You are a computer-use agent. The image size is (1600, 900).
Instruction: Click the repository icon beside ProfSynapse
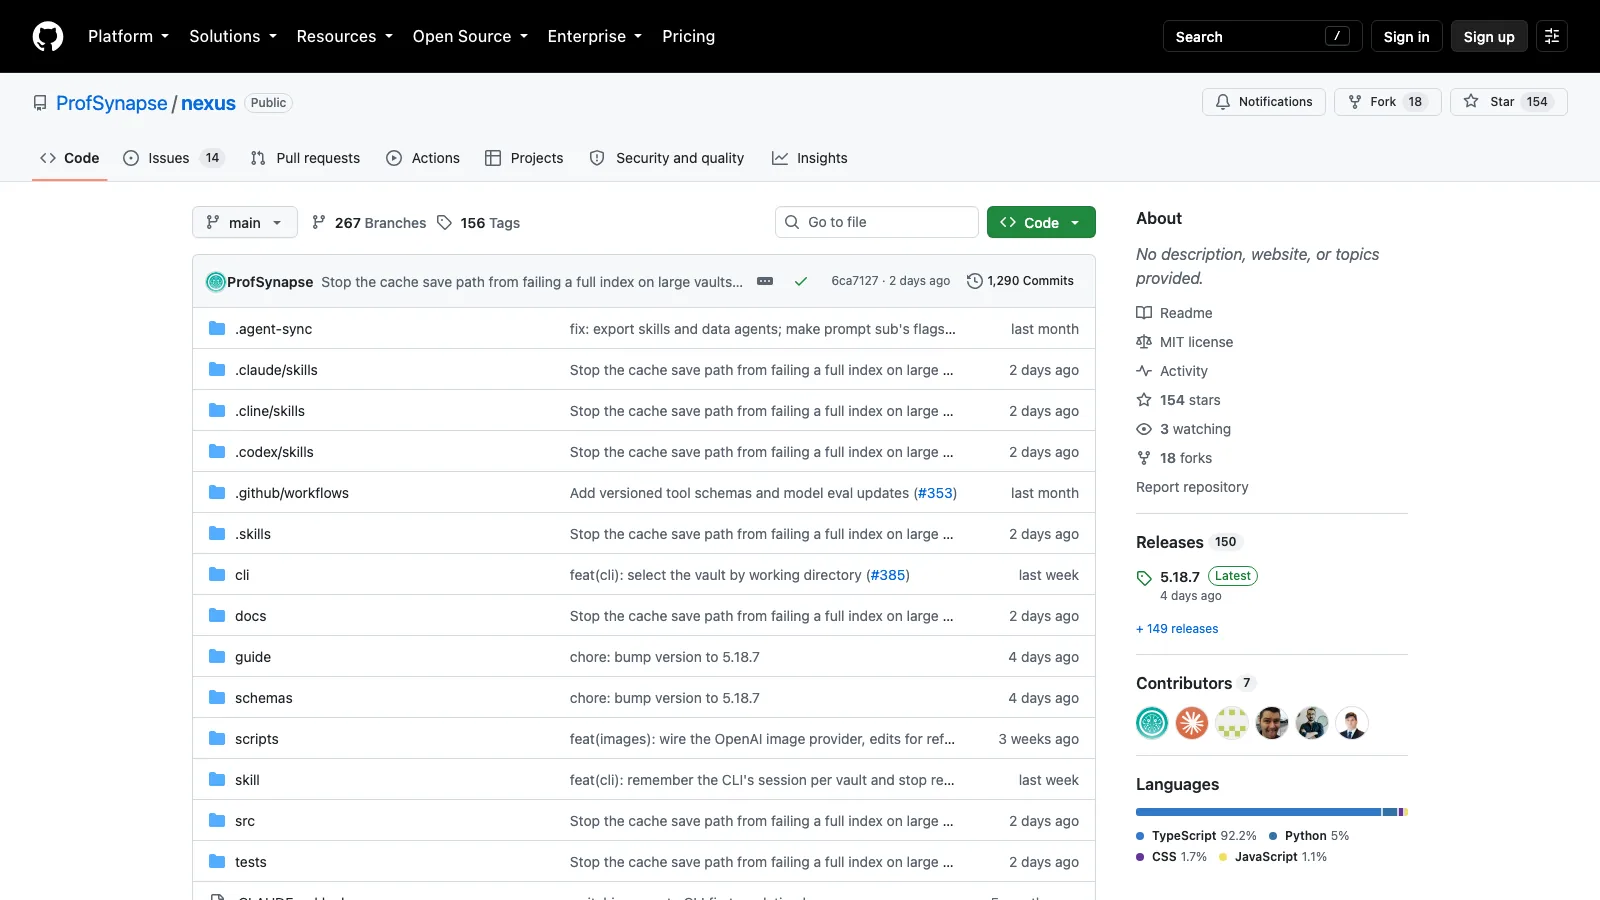coord(40,103)
